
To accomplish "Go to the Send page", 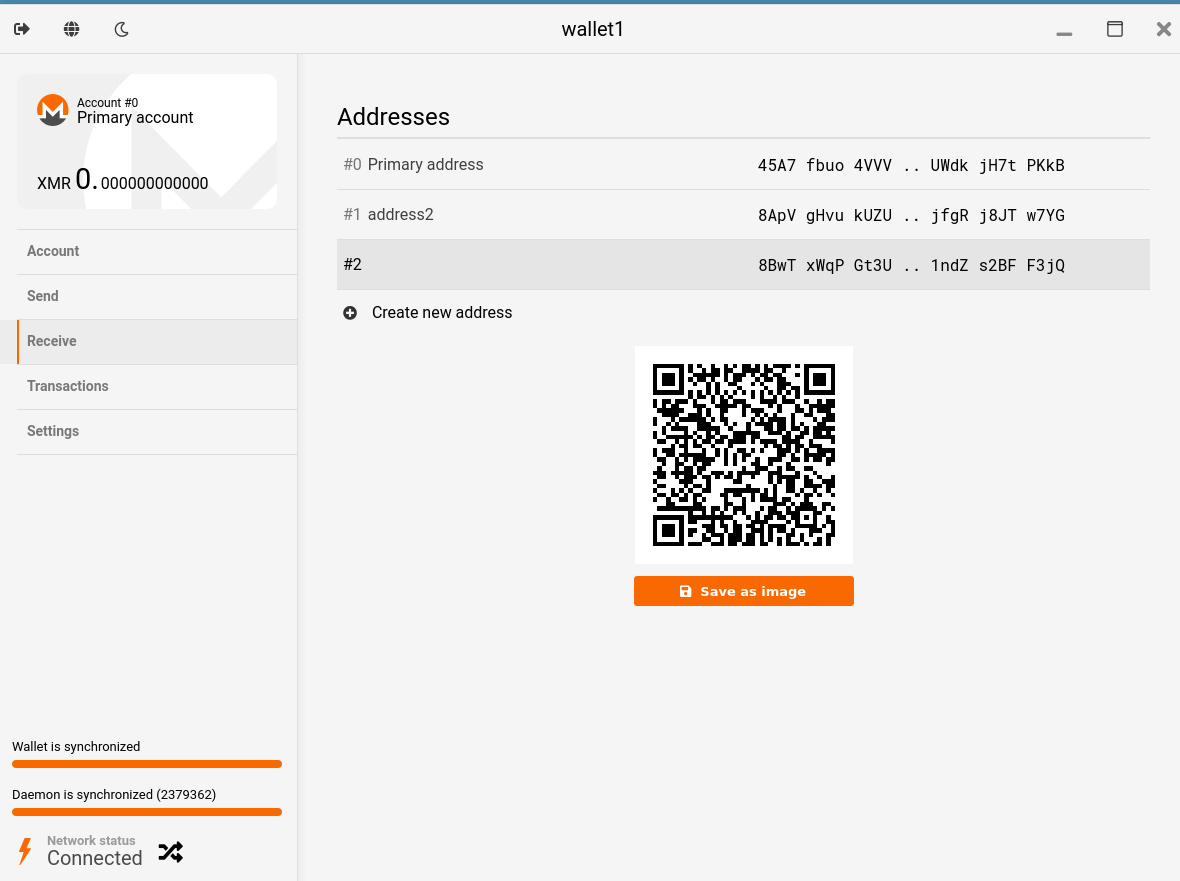I will pos(157,296).
